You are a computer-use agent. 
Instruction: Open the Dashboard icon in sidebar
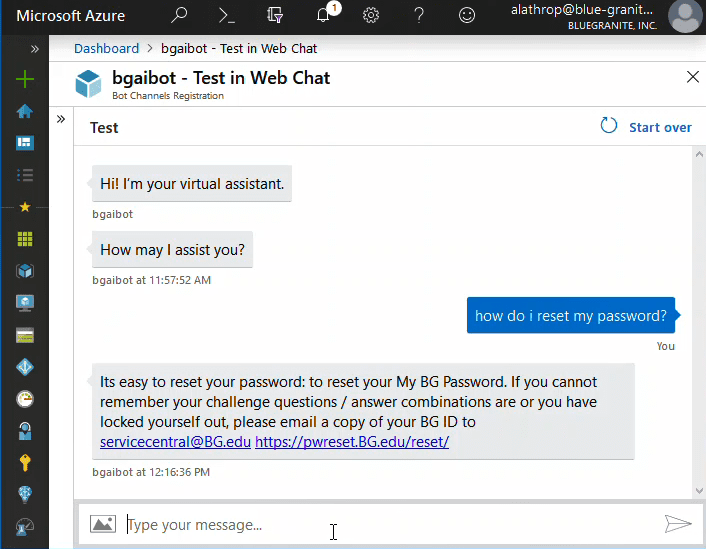tap(25, 143)
